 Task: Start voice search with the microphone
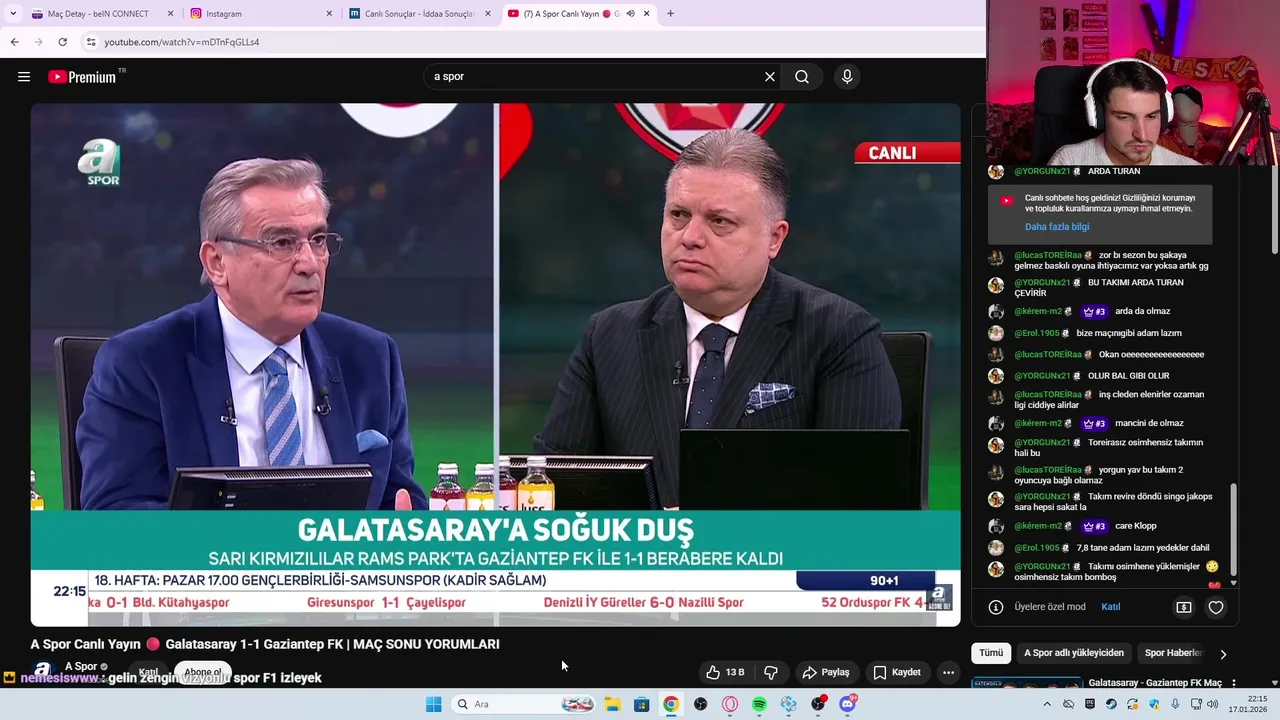847,76
